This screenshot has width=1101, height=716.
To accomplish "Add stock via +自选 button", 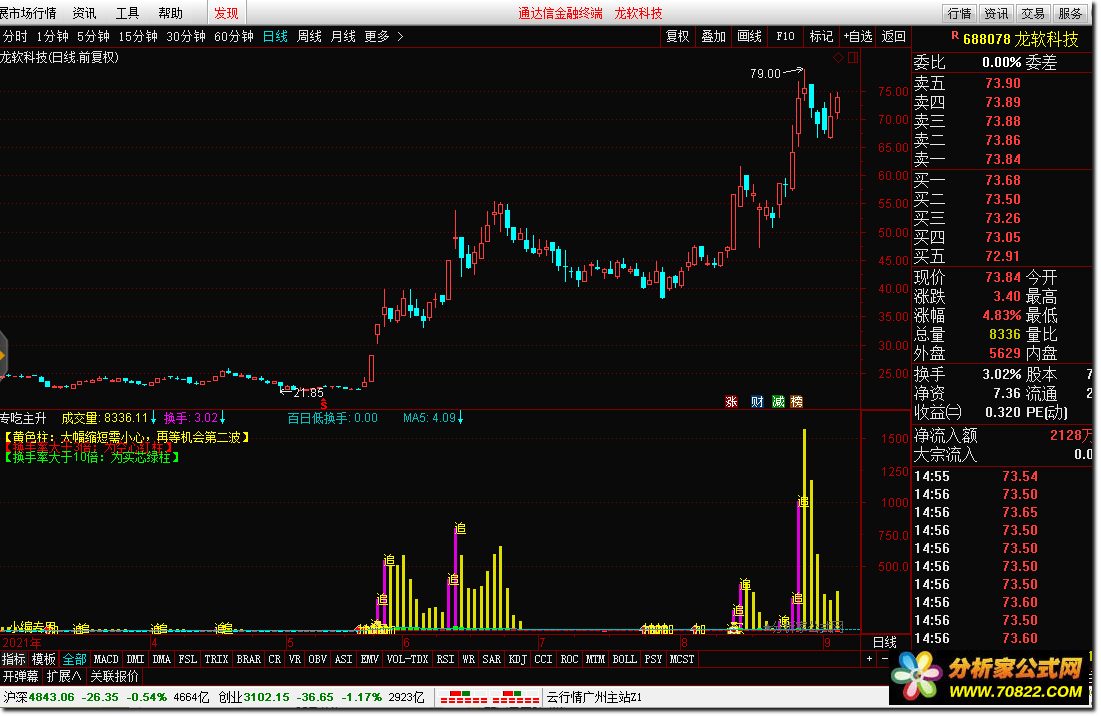I will click(x=858, y=37).
